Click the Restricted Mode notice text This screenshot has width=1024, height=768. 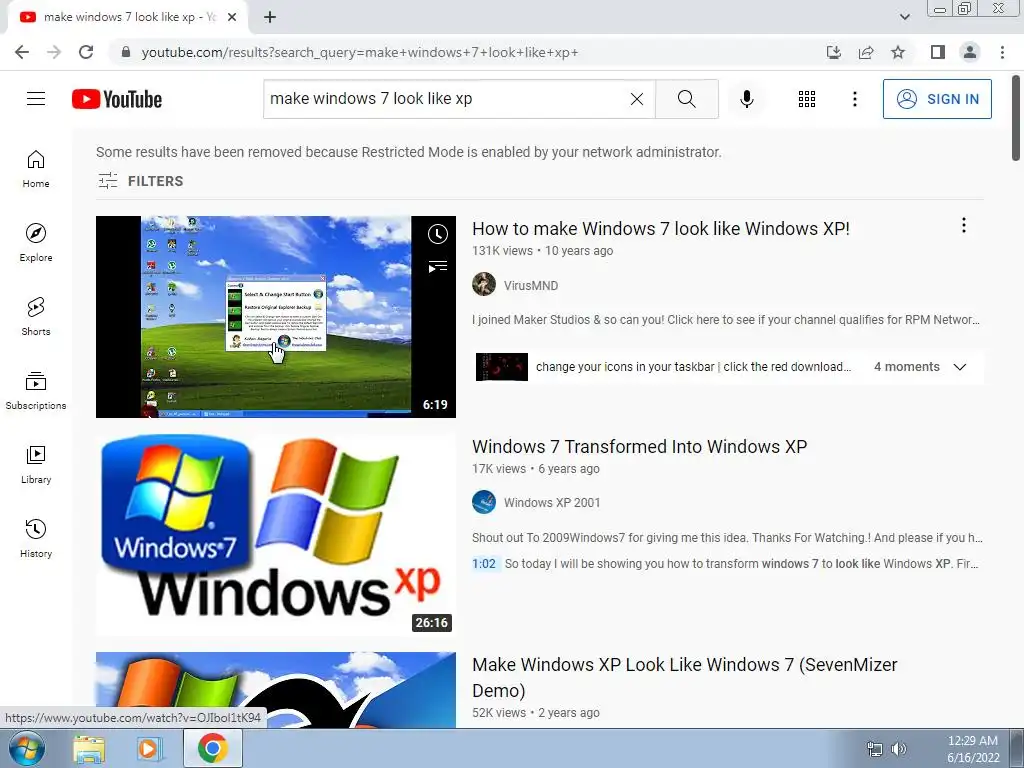point(409,152)
